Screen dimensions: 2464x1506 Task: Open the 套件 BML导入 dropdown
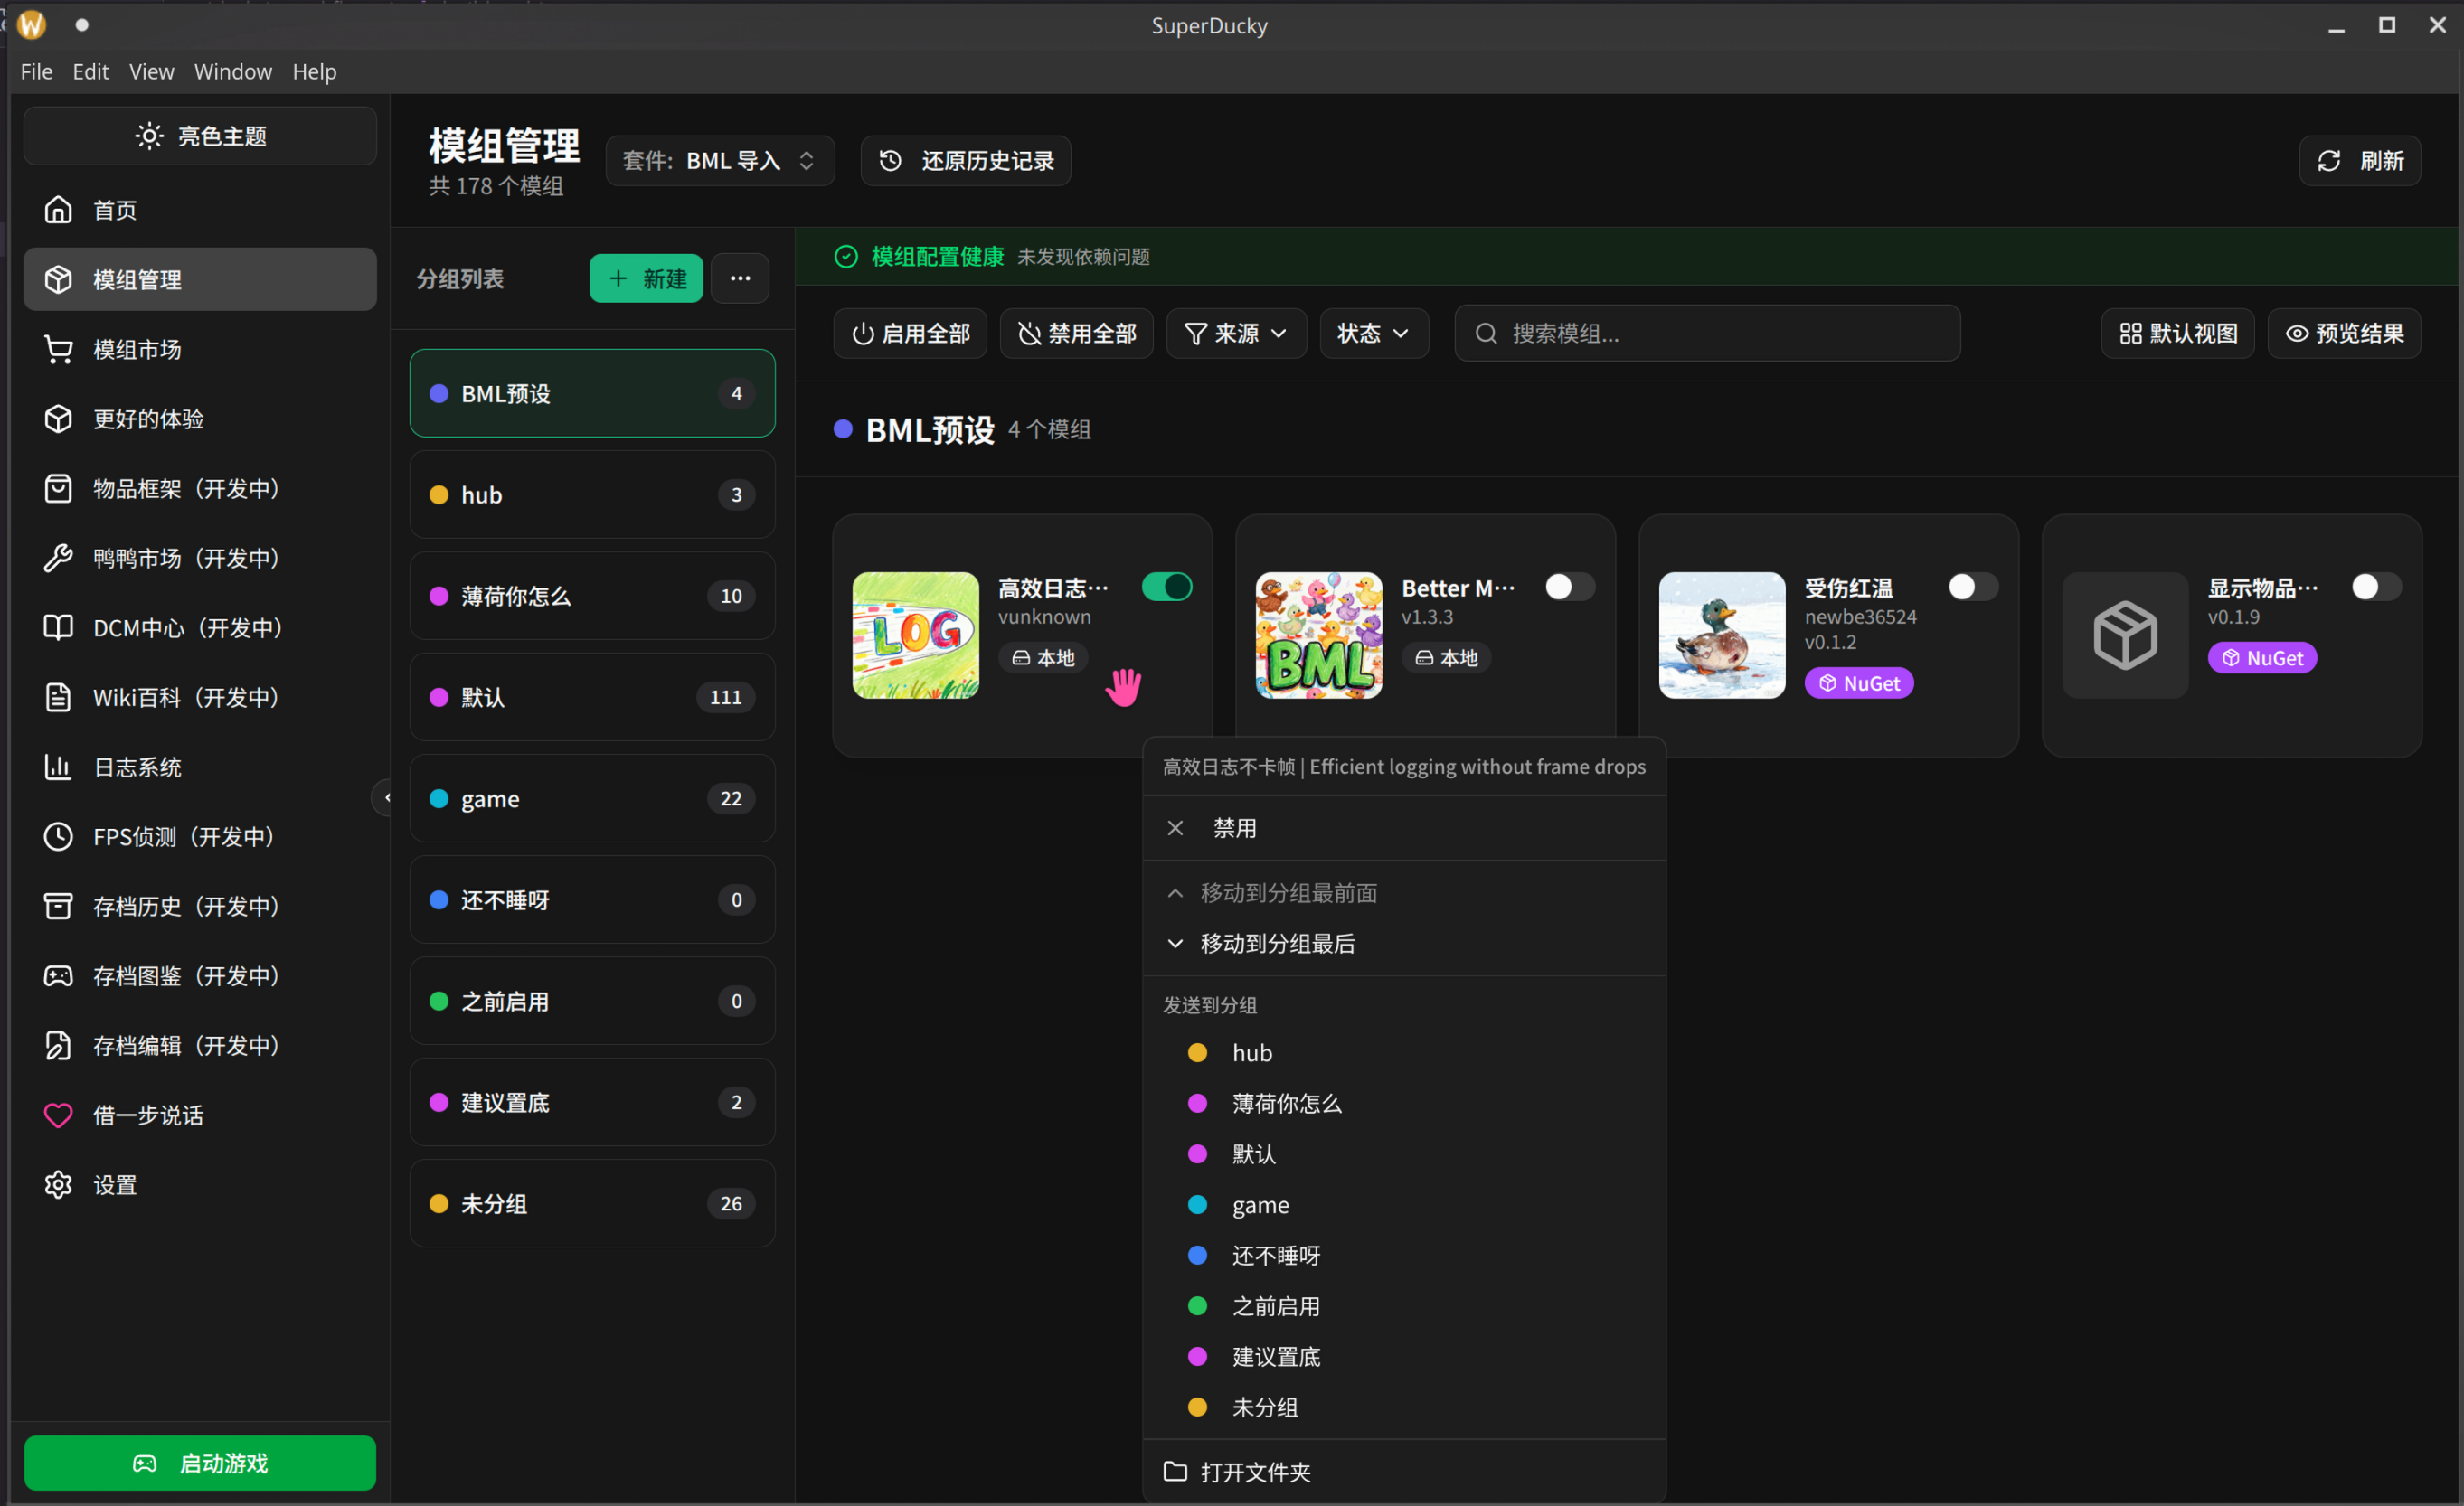(720, 160)
